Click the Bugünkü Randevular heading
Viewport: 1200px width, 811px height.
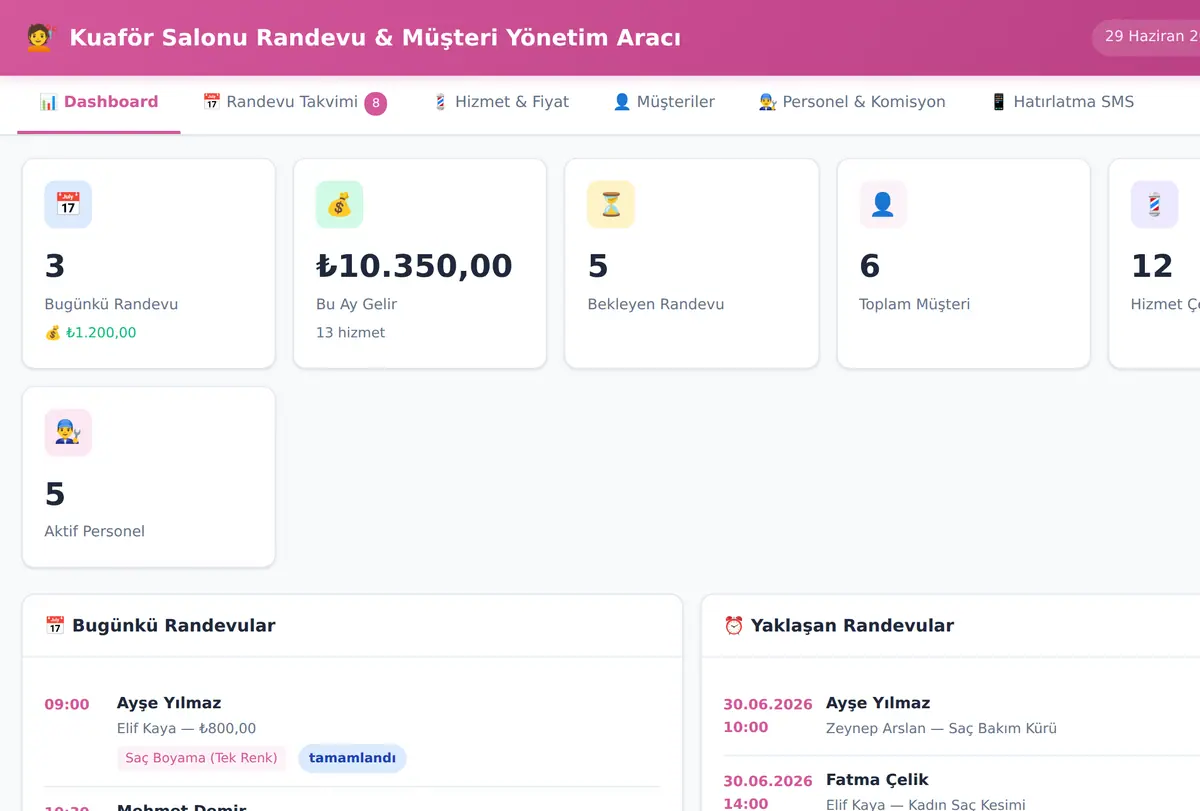(173, 626)
